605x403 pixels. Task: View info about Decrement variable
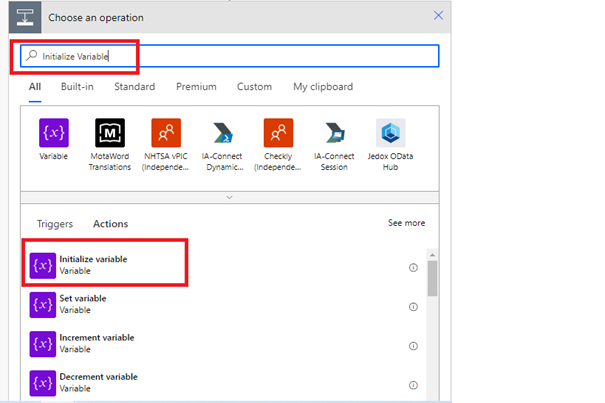click(x=413, y=385)
